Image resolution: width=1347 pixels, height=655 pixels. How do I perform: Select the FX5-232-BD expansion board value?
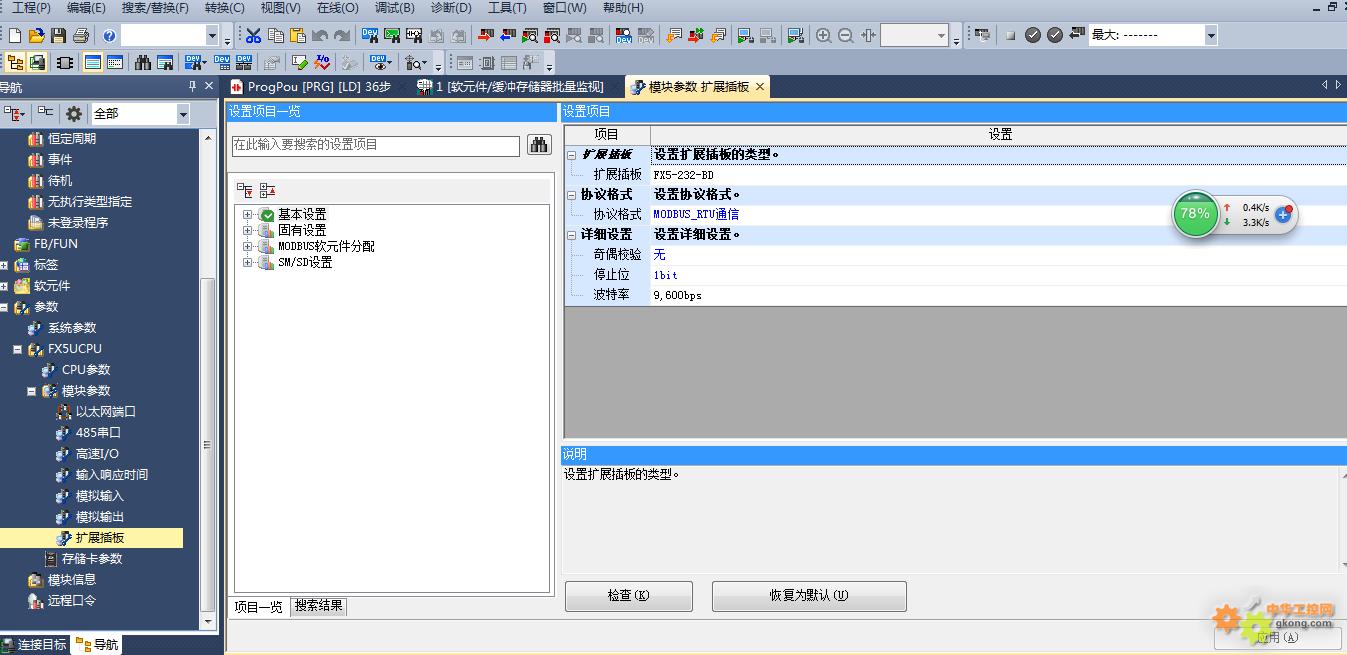tap(683, 175)
